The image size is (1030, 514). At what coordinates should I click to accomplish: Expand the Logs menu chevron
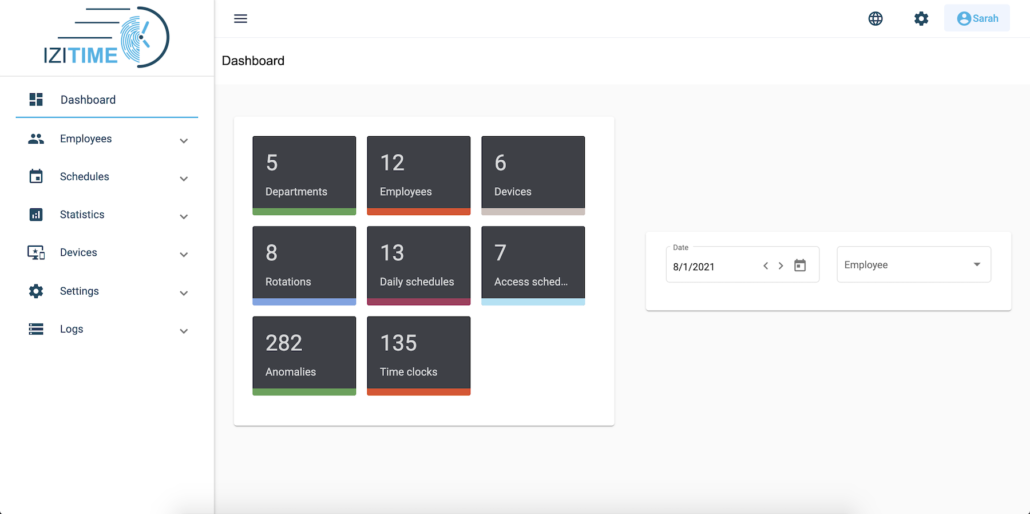(x=184, y=331)
